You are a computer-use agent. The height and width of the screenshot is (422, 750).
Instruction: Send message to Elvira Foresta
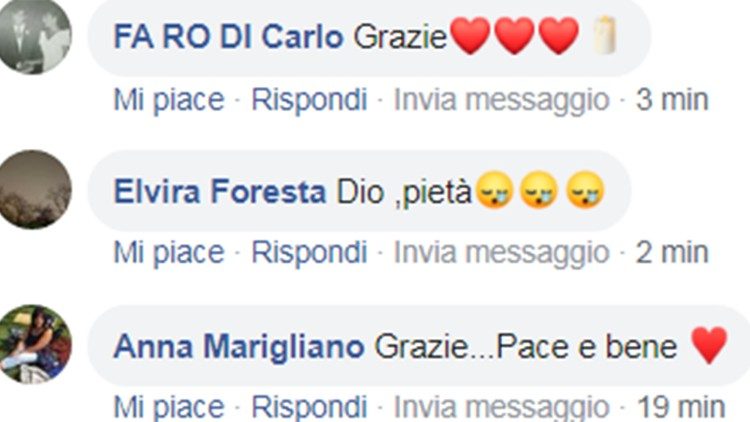[501, 252]
